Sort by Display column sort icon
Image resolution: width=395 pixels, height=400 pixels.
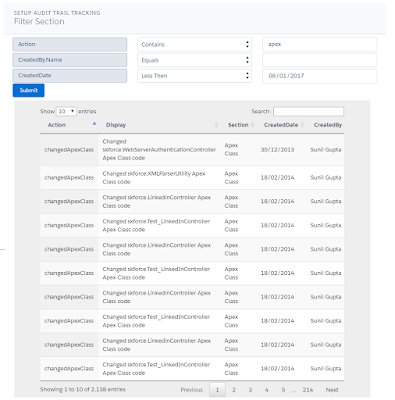pyautogui.click(x=216, y=125)
